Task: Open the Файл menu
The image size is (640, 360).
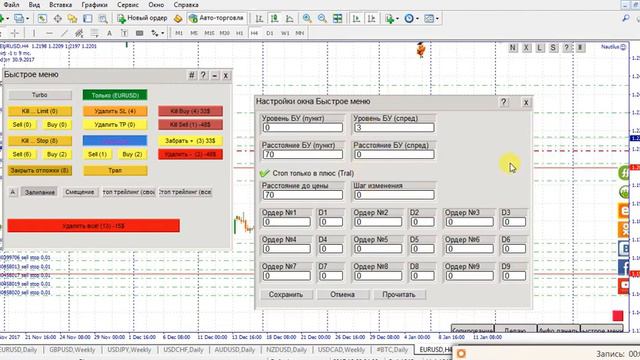Action: point(11,5)
